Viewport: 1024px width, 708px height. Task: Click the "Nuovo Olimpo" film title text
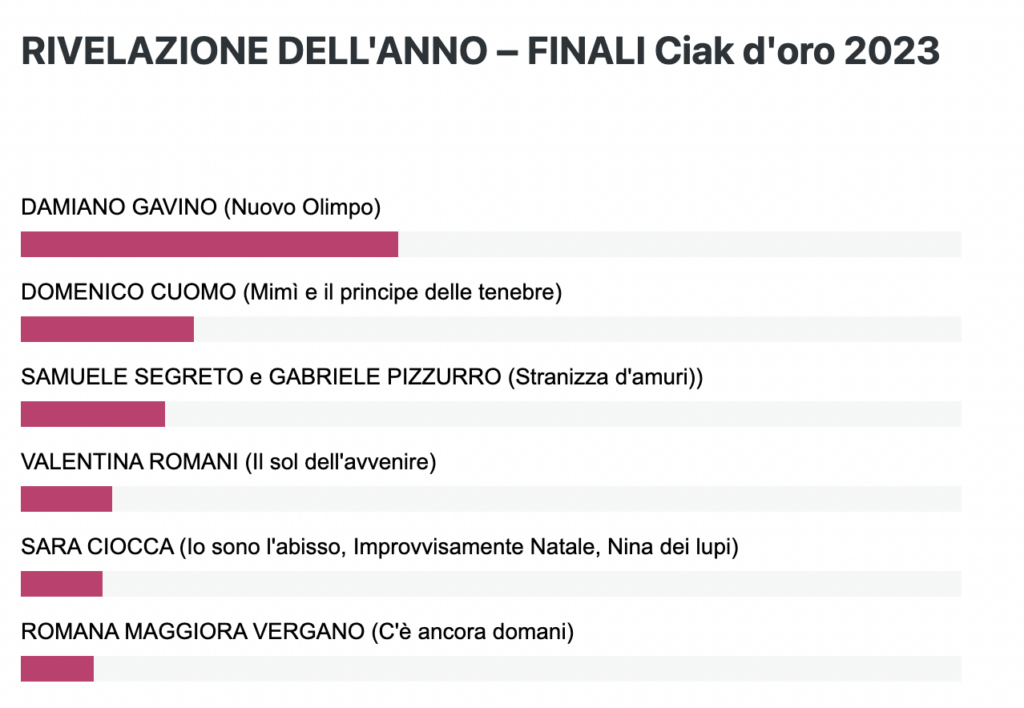point(302,207)
